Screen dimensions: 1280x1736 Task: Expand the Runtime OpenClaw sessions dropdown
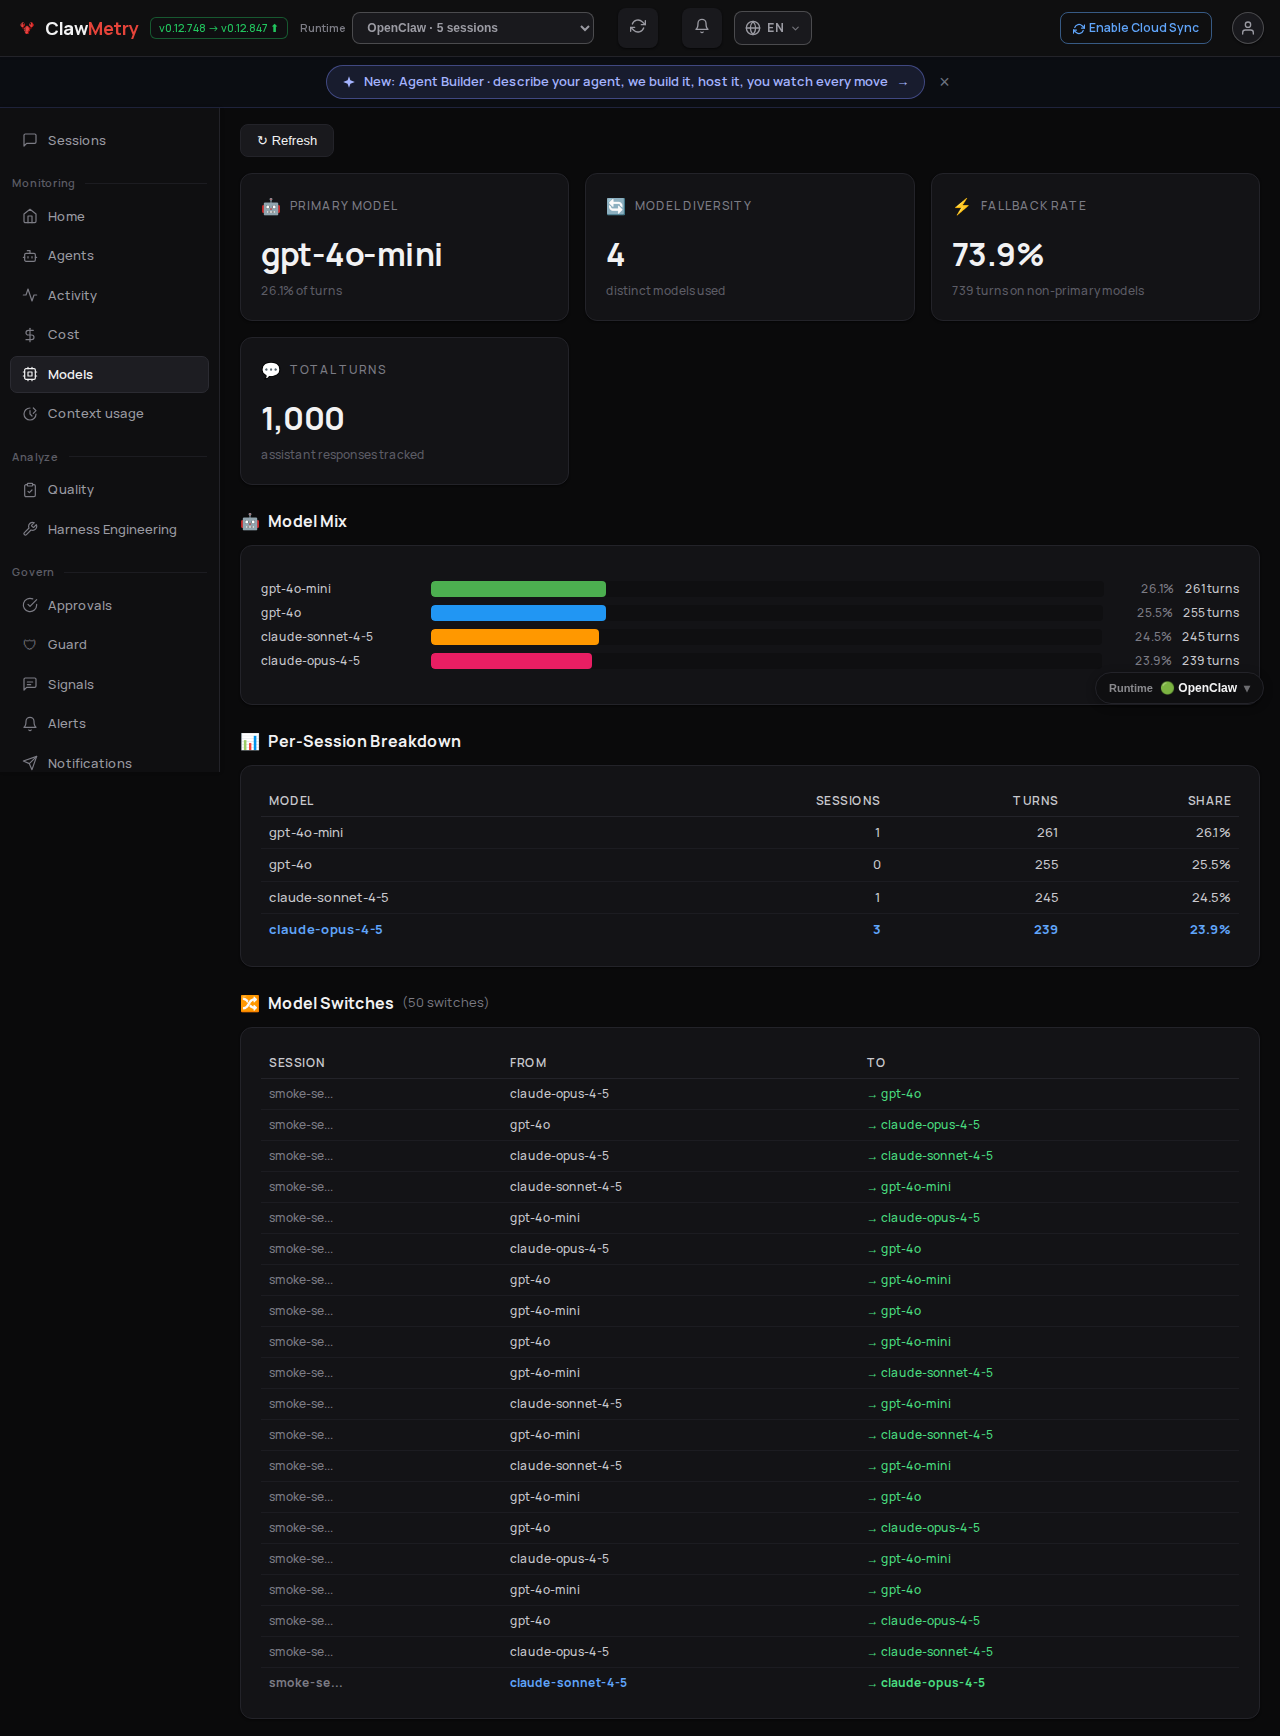pos(473,28)
